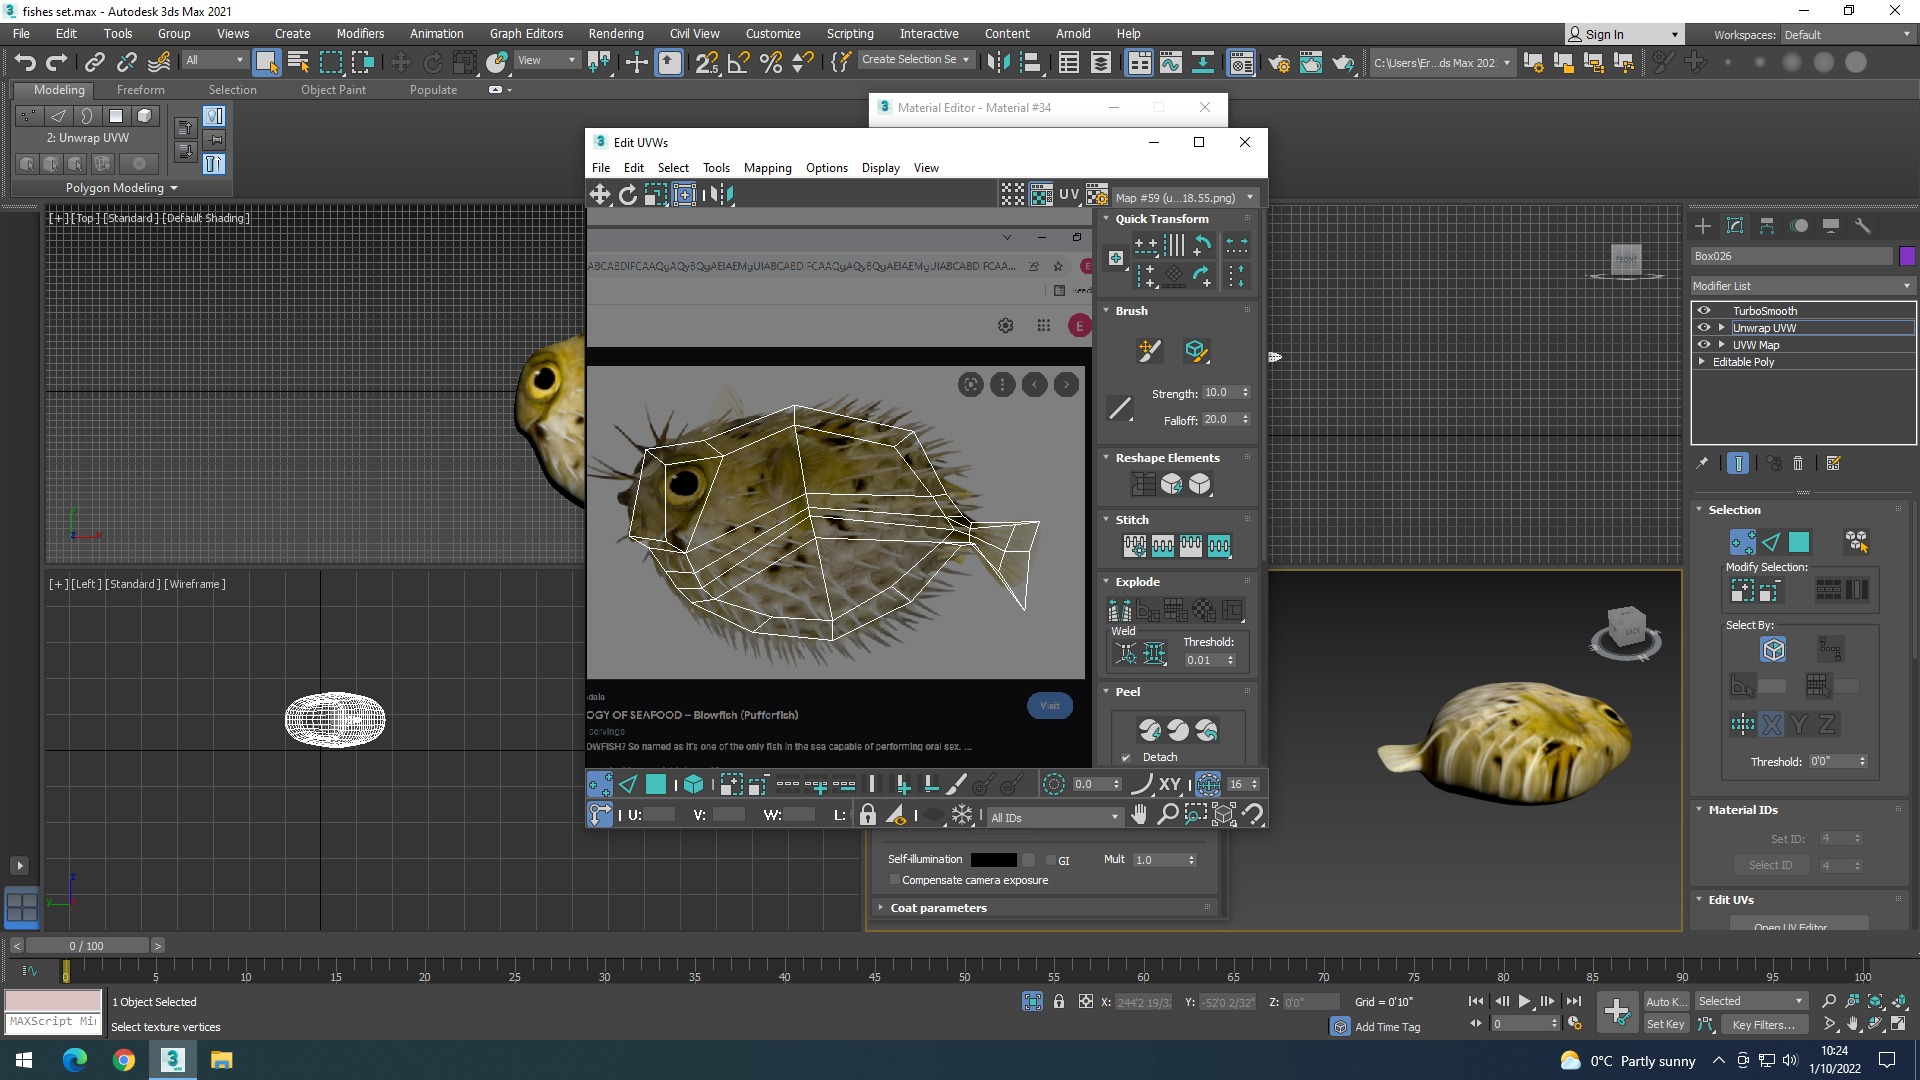The image size is (1920, 1080).
Task: Open Tools menu in Edit UVWs
Action: (x=716, y=168)
